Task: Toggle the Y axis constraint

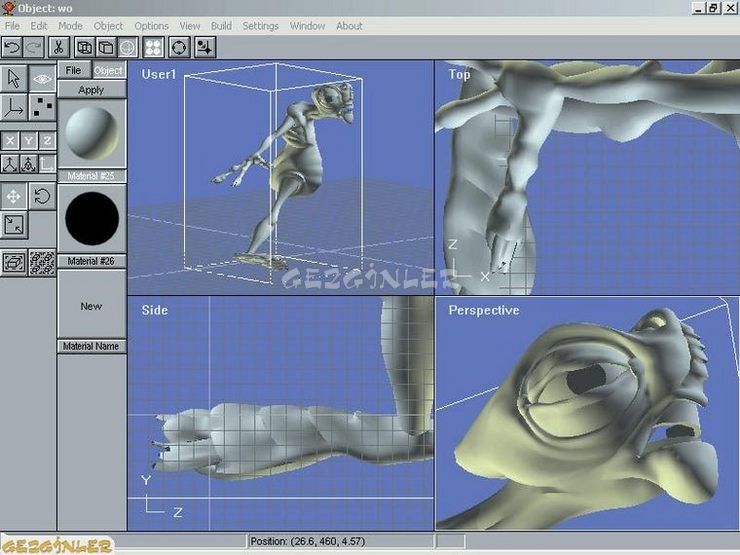Action: click(28, 141)
